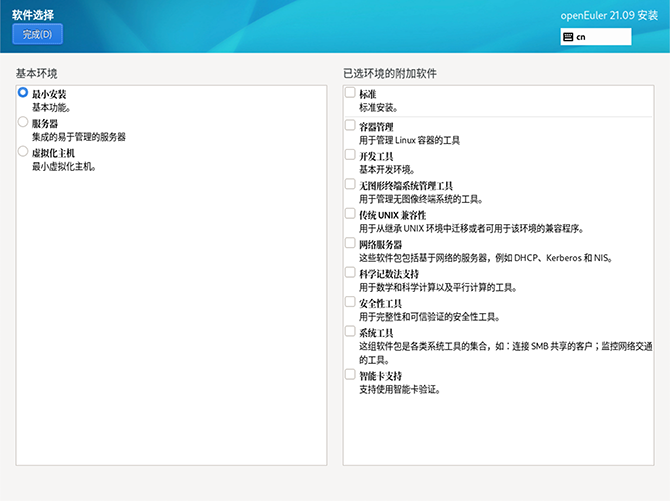The height and width of the screenshot is (501, 670).
Task: Select the 虚拟化主机 radio button
Action: tap(23, 151)
